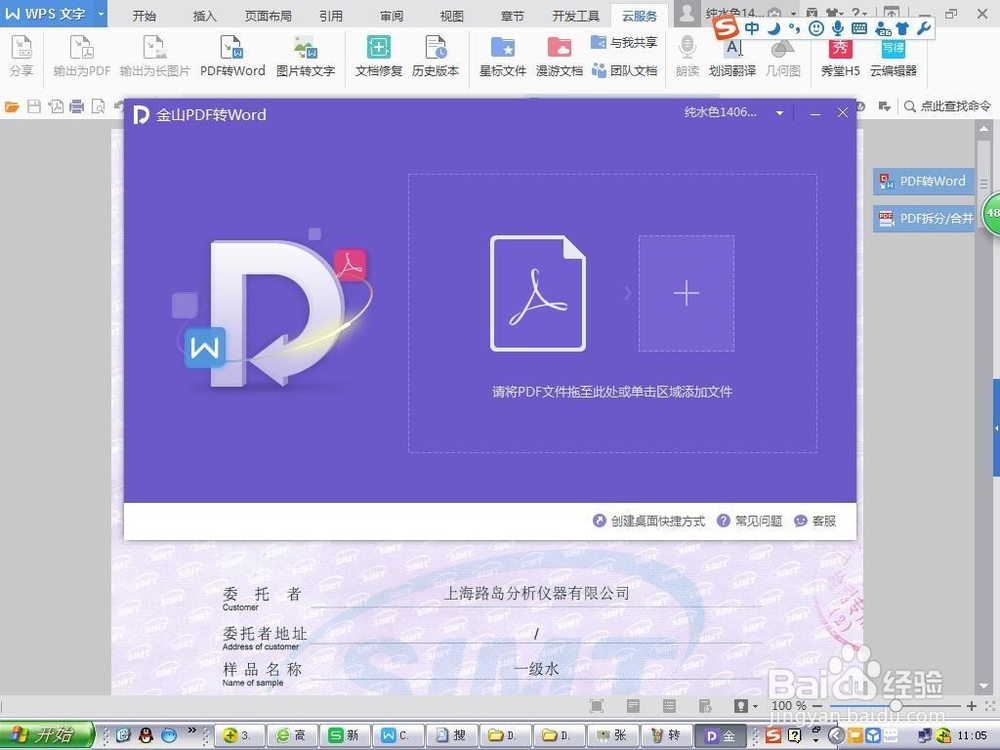Switch to the 视图 ribbon tab
This screenshot has width=1000, height=750.
click(452, 15)
